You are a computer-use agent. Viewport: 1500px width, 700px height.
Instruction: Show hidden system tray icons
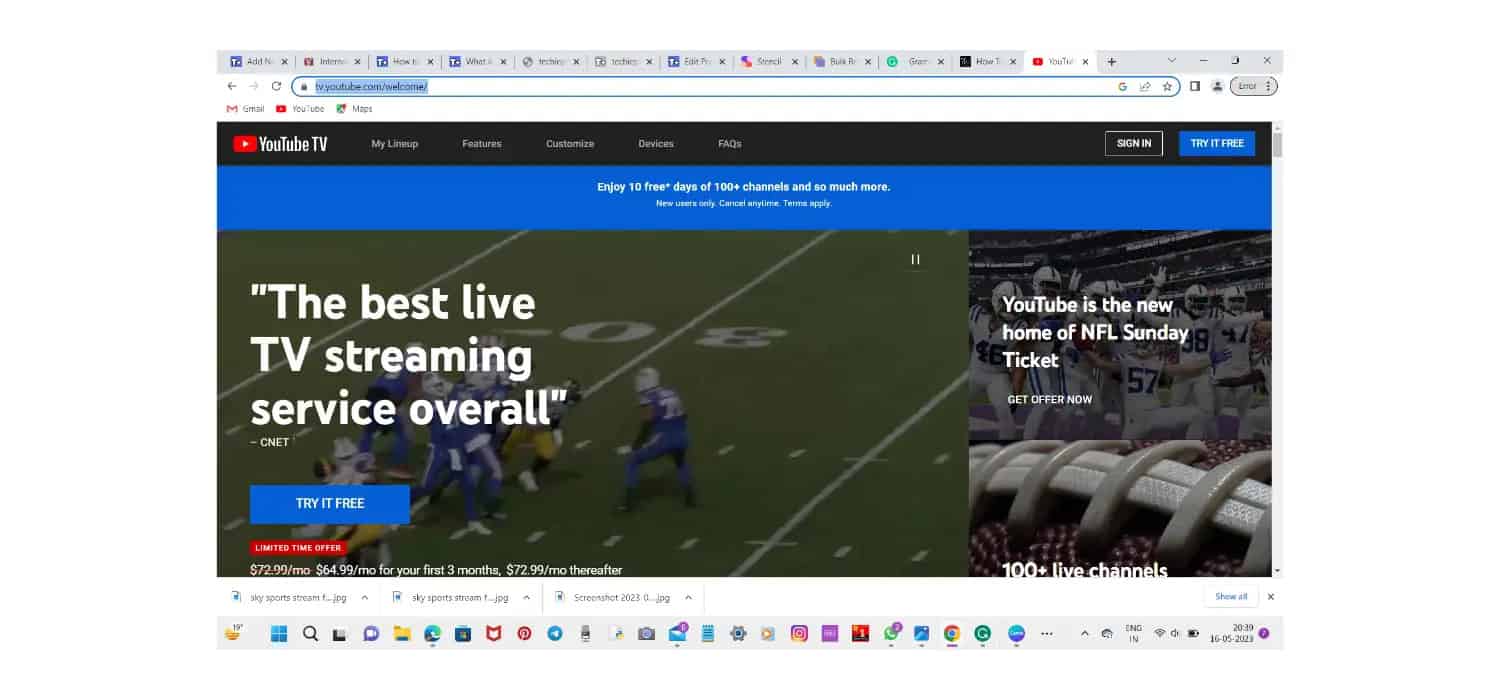click(x=1085, y=633)
